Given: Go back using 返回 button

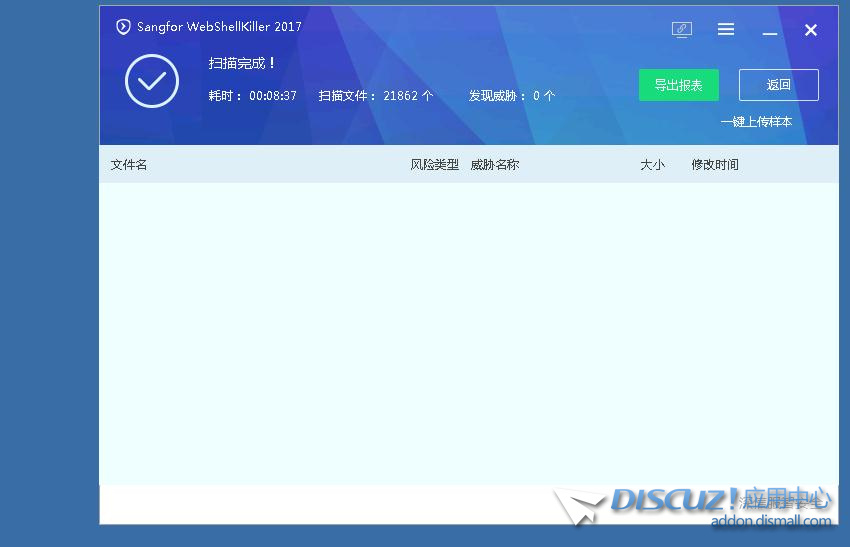Looking at the screenshot, I should coord(778,85).
